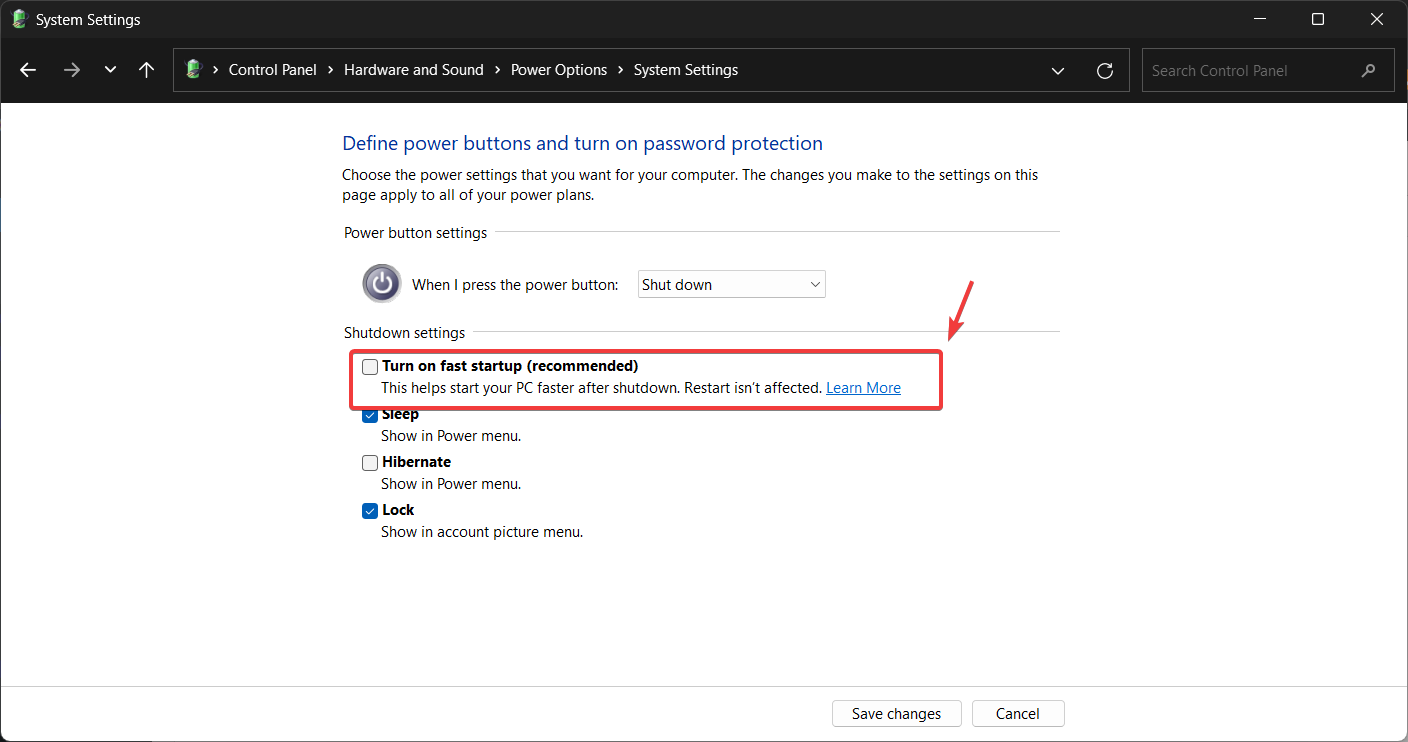Open the Learn More link
Screen dimensions: 1408x742
click(x=863, y=388)
